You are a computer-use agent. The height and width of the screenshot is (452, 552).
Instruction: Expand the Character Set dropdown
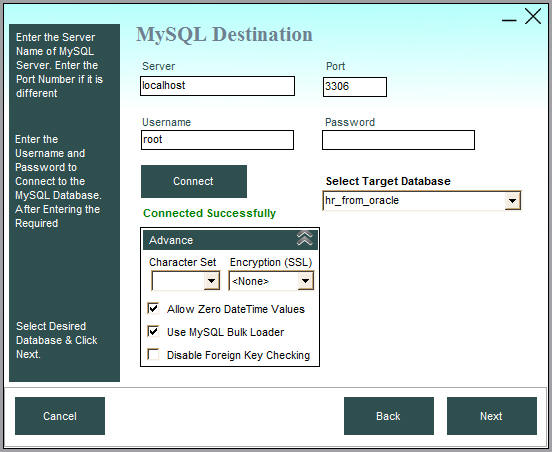[211, 281]
